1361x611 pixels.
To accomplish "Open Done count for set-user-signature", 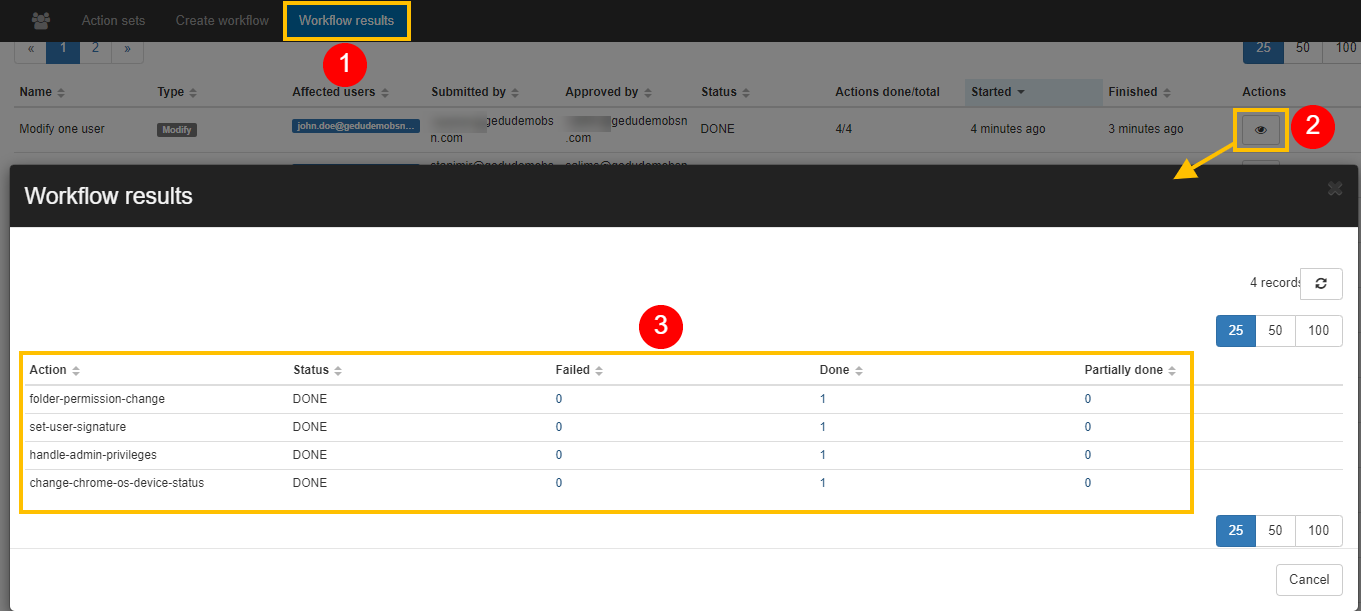I will point(823,427).
